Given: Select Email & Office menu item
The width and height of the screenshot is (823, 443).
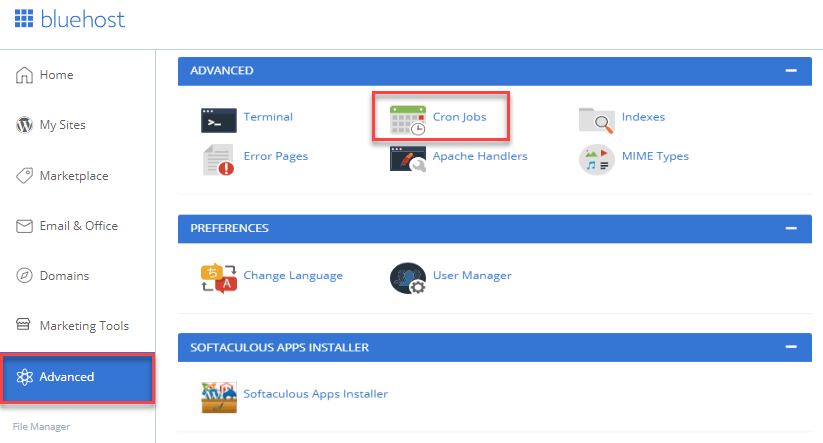Looking at the screenshot, I should (x=78, y=226).
